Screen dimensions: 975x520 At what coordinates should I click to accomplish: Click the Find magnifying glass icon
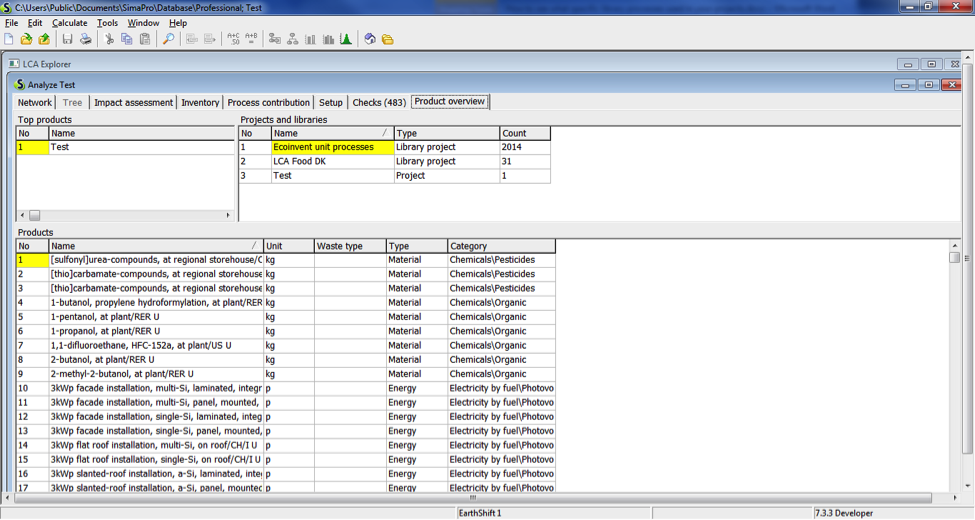169,39
